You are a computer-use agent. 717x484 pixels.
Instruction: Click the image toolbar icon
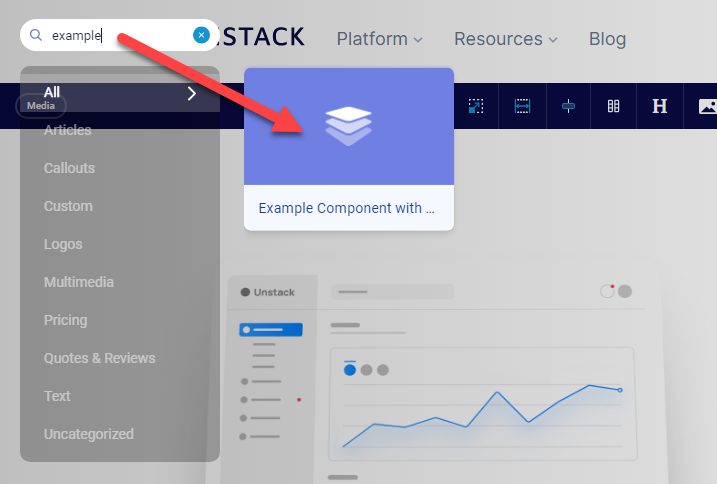pos(706,106)
